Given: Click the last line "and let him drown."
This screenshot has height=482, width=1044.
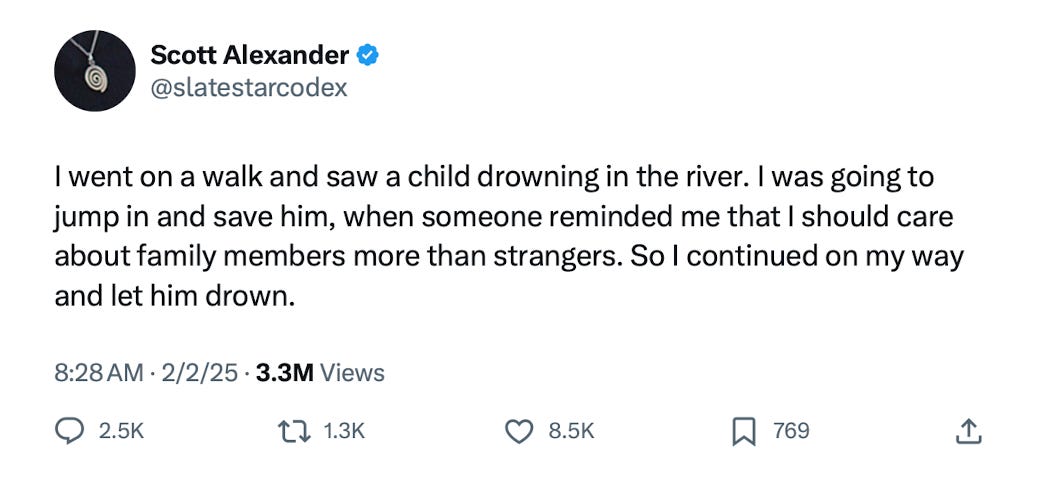Looking at the screenshot, I should pyautogui.click(x=174, y=296).
